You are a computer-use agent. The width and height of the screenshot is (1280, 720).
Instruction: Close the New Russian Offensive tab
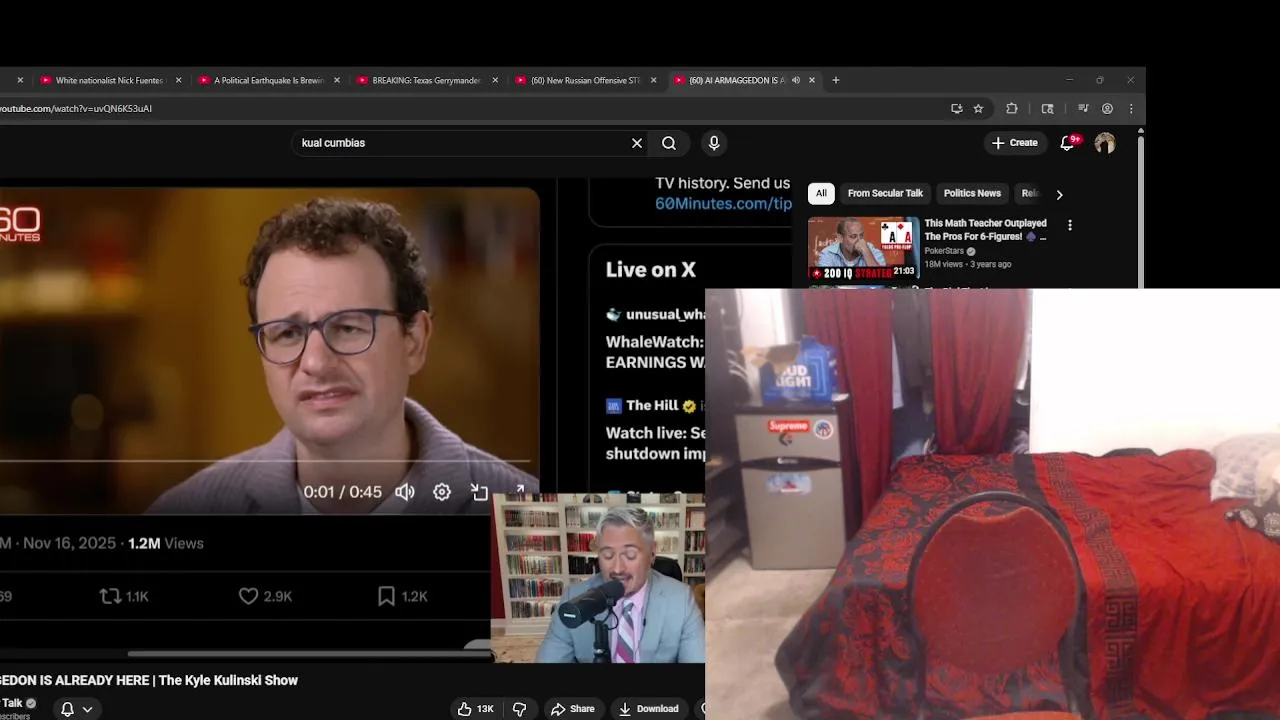click(x=654, y=80)
